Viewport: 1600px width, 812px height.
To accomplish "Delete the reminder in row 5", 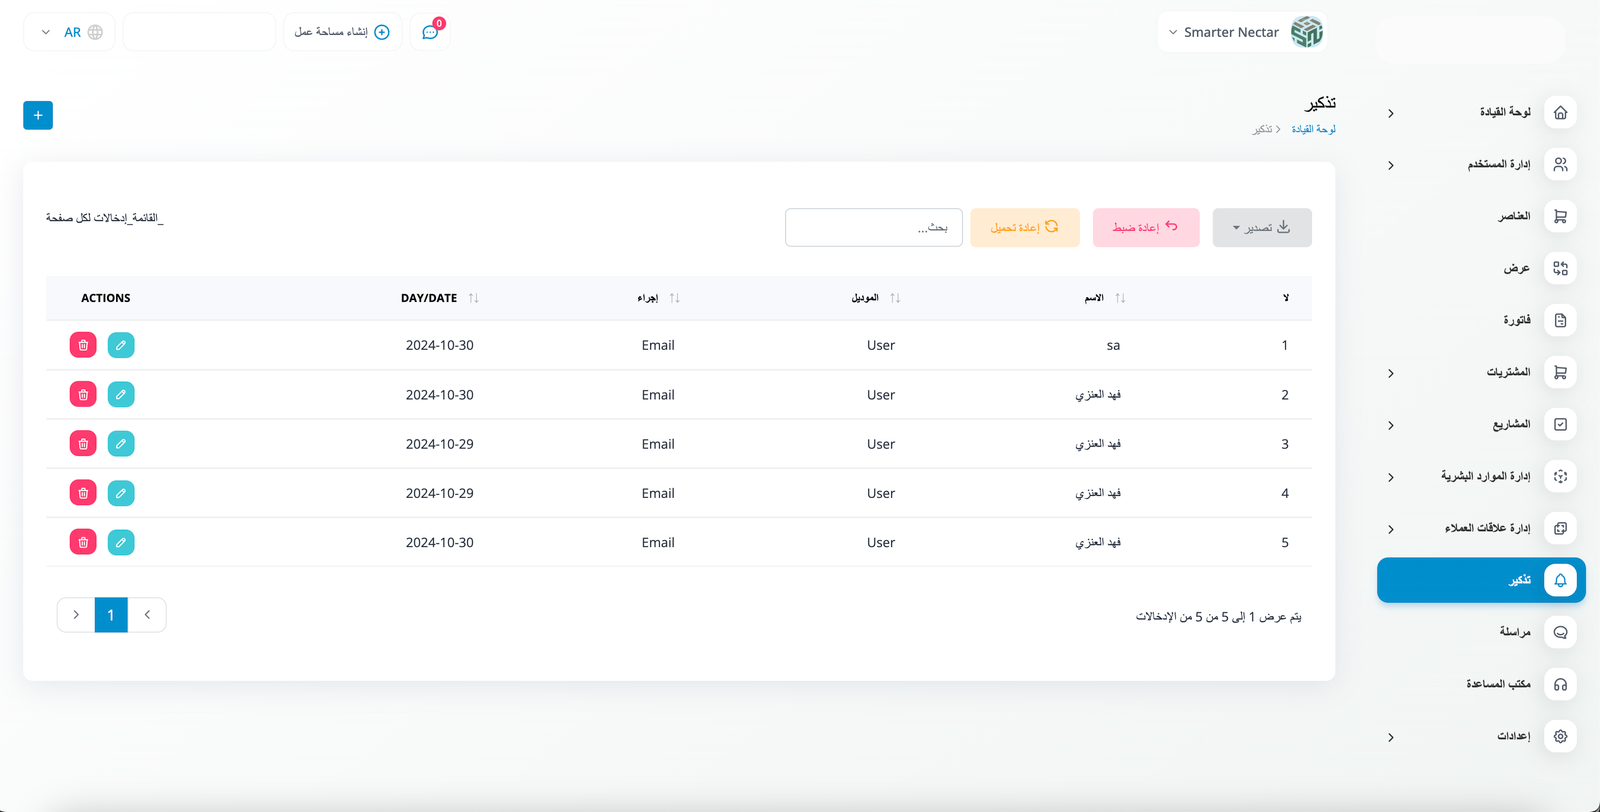I will (x=83, y=543).
